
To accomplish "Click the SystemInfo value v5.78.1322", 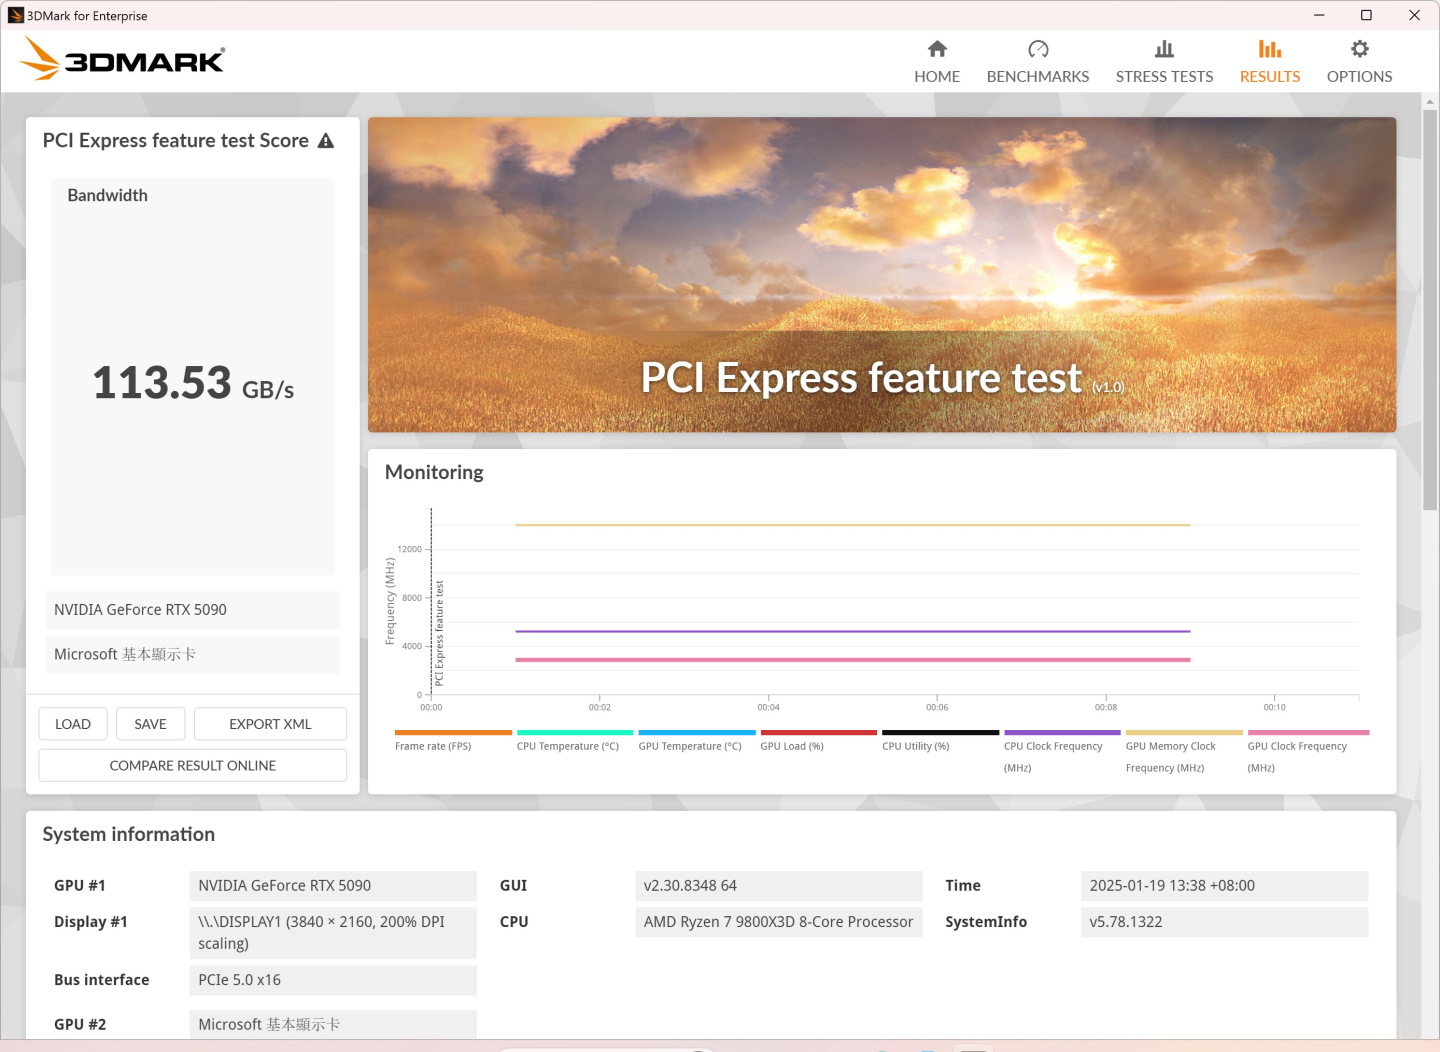I will [x=1225, y=922].
